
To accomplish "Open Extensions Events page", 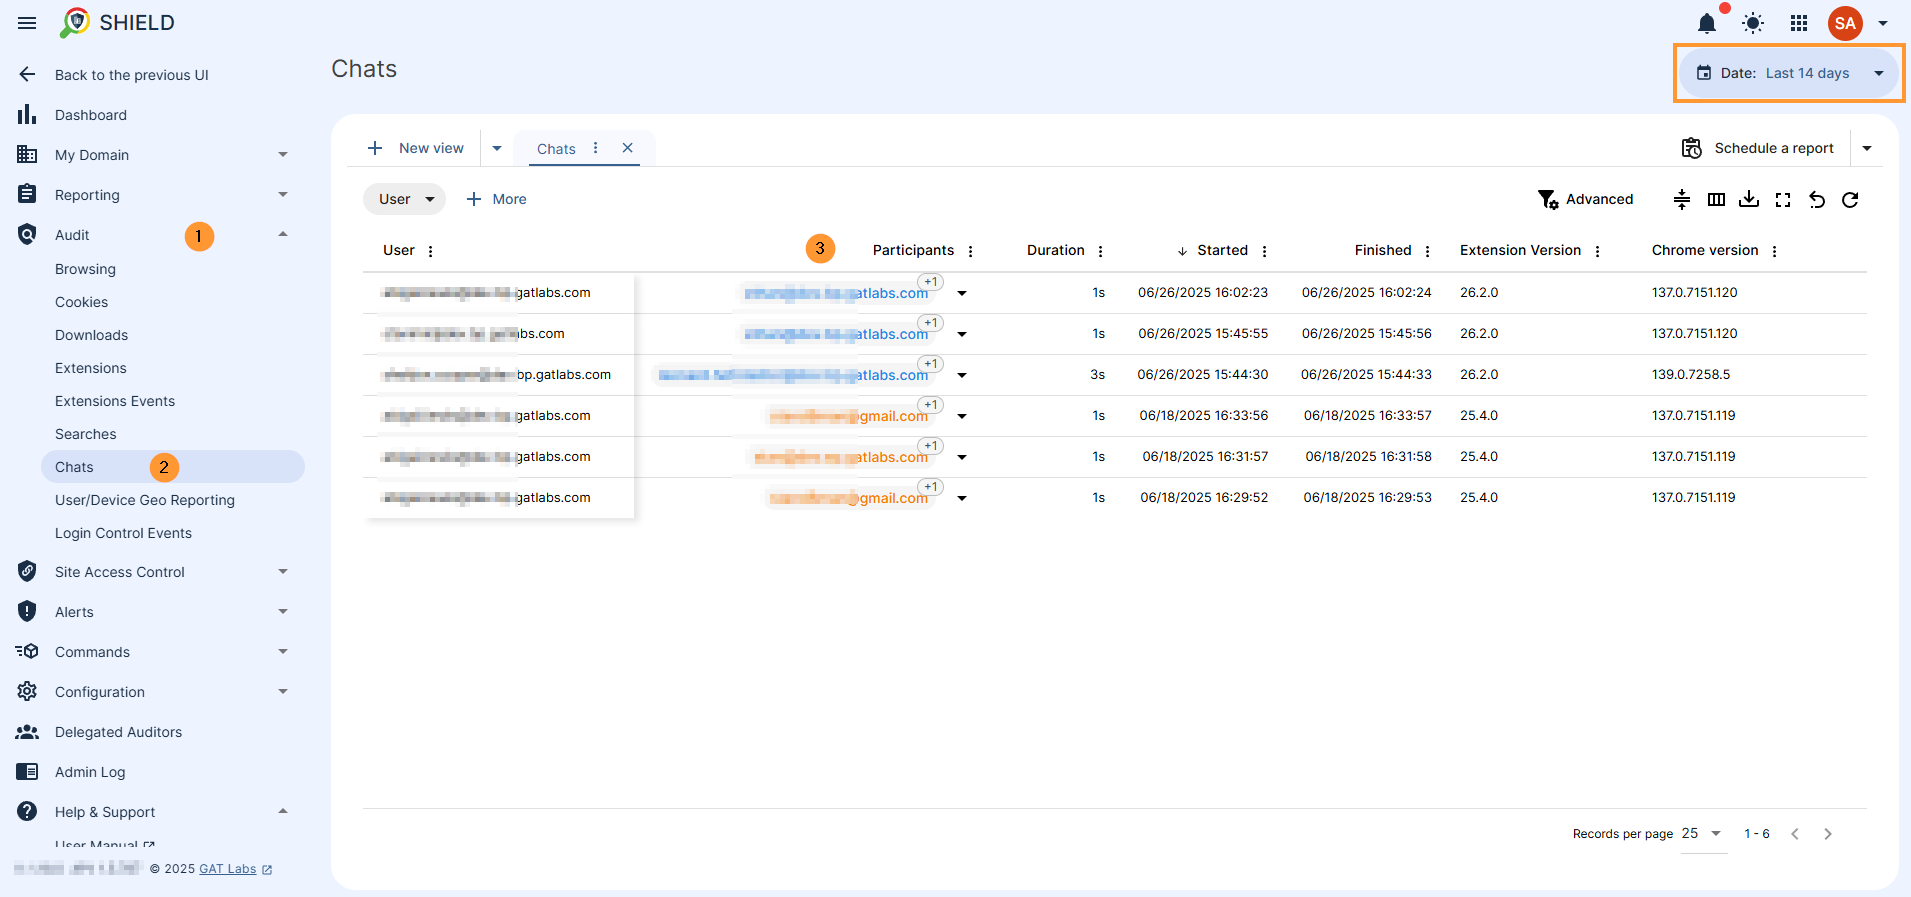I will coord(115,401).
